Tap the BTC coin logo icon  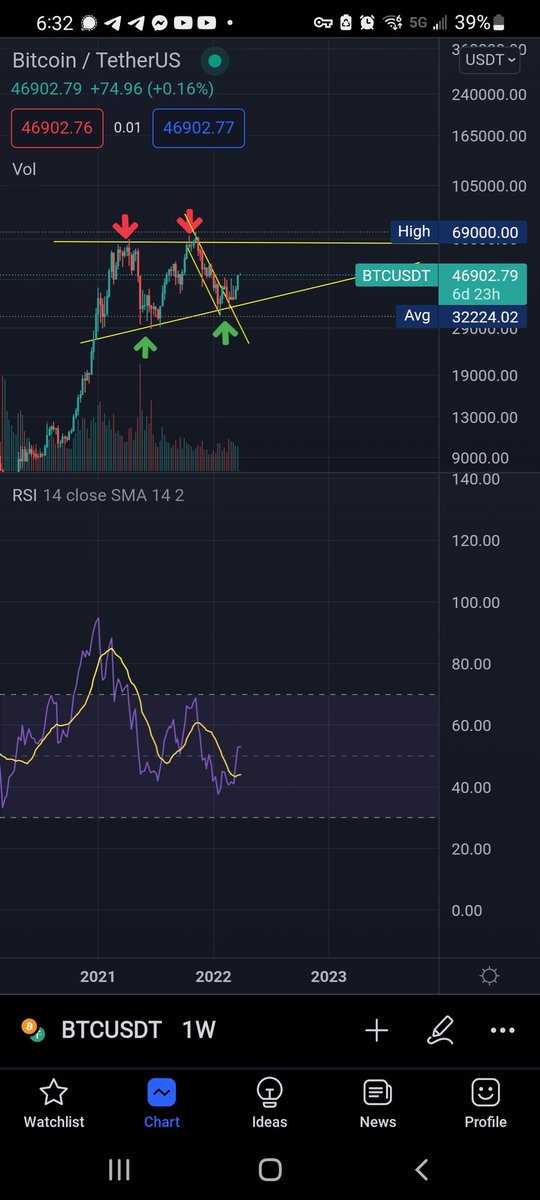pyautogui.click(x=32, y=1030)
